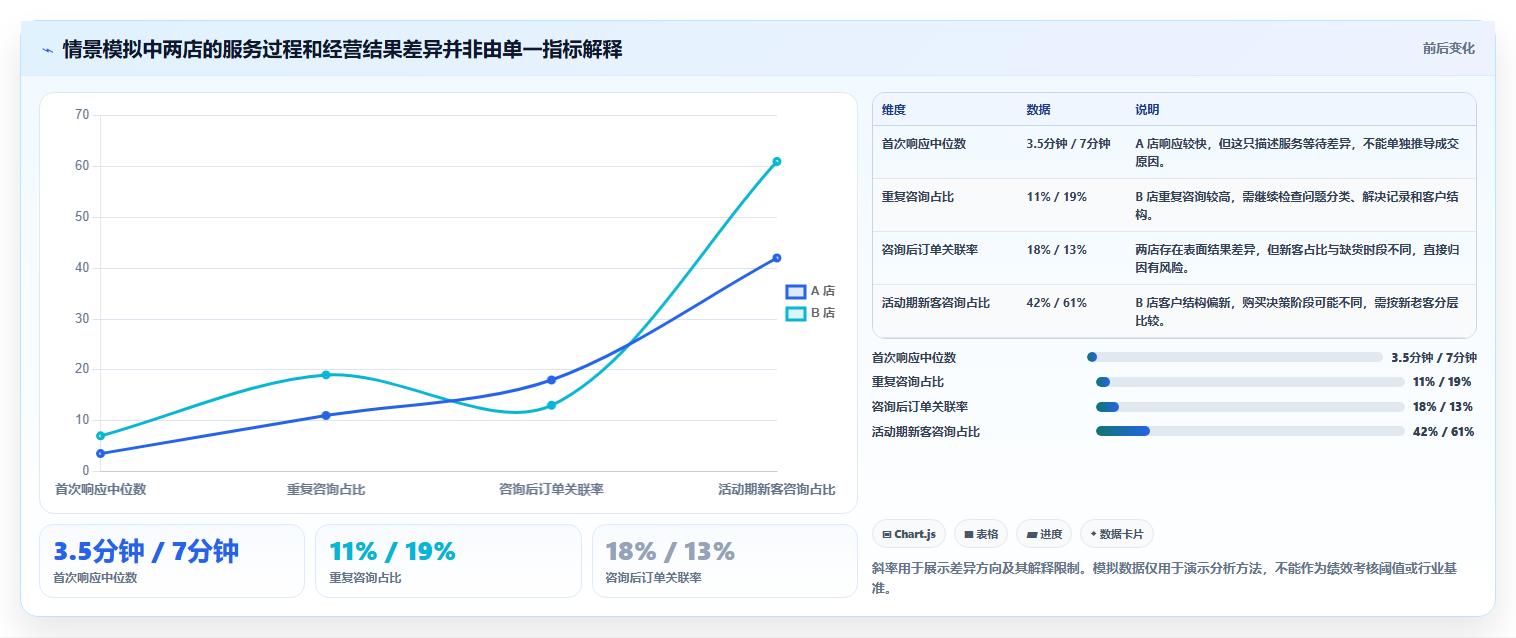Click the dashboard title heading text
This screenshot has width=1516, height=638.
(x=342, y=50)
